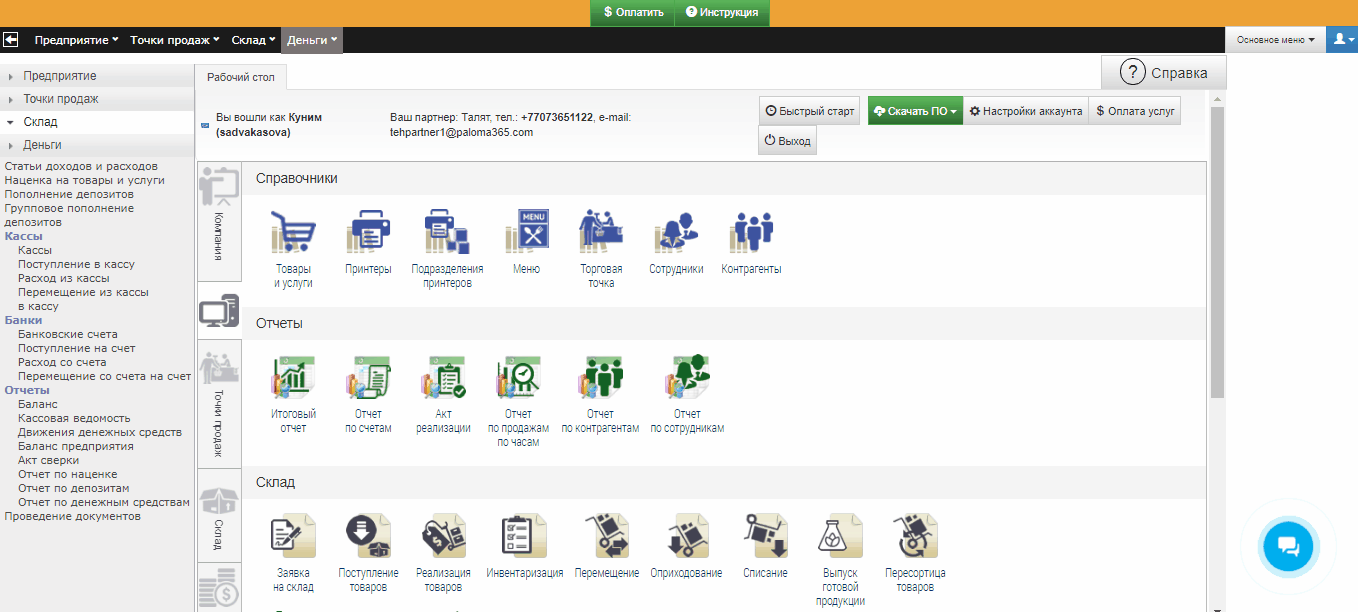Open the Контрагенты icon
This screenshot has height=612, width=1358.
751,233
